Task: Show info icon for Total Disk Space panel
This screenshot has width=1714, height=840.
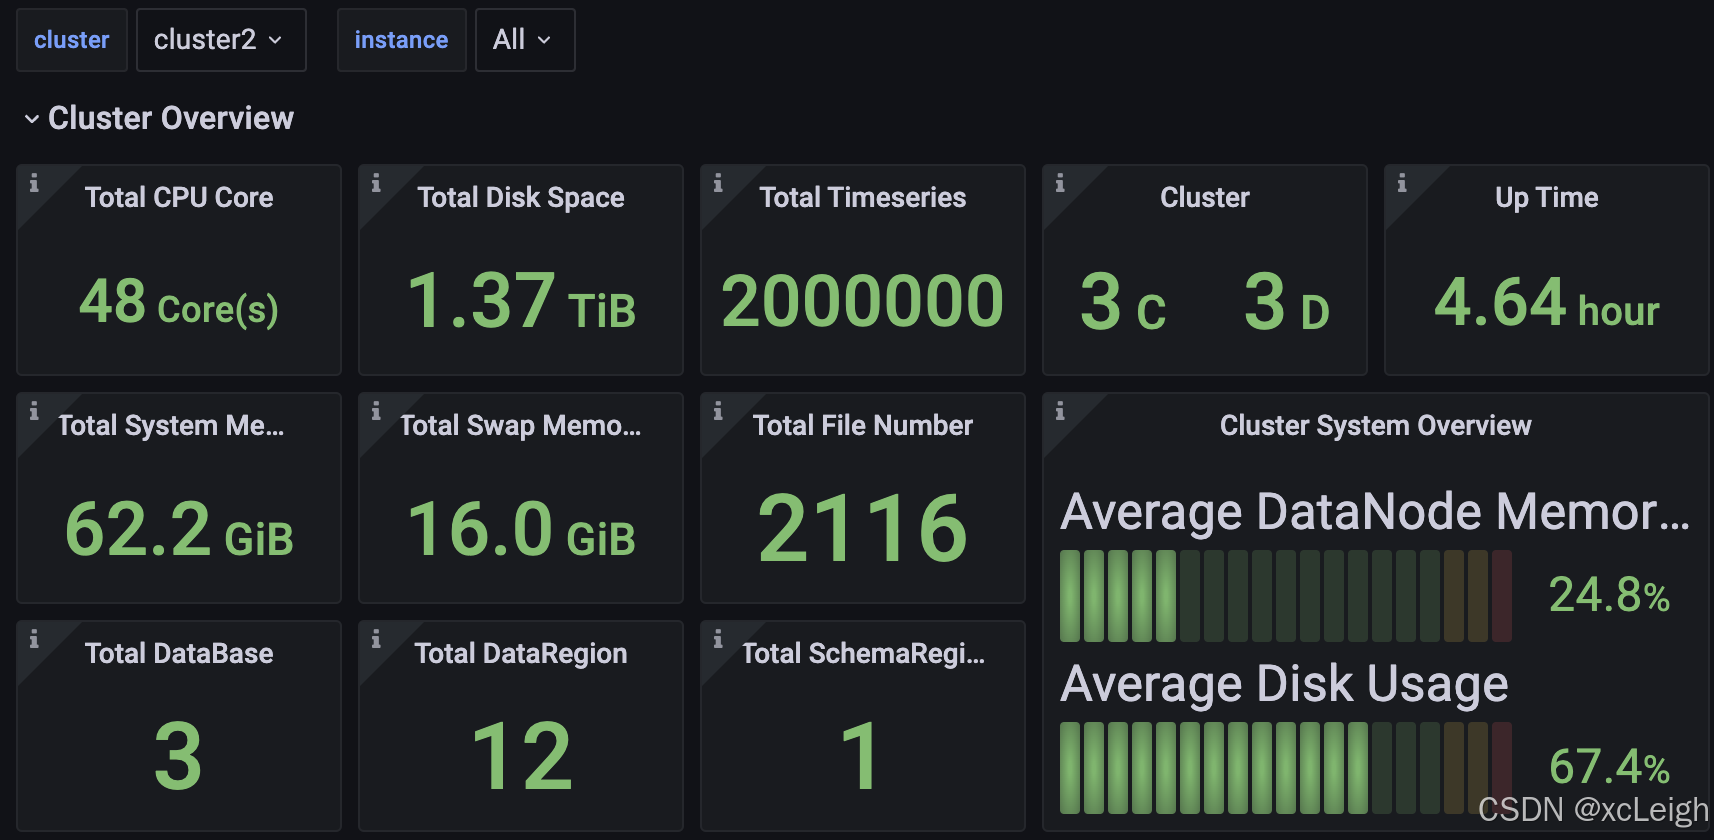Action: click(x=376, y=183)
